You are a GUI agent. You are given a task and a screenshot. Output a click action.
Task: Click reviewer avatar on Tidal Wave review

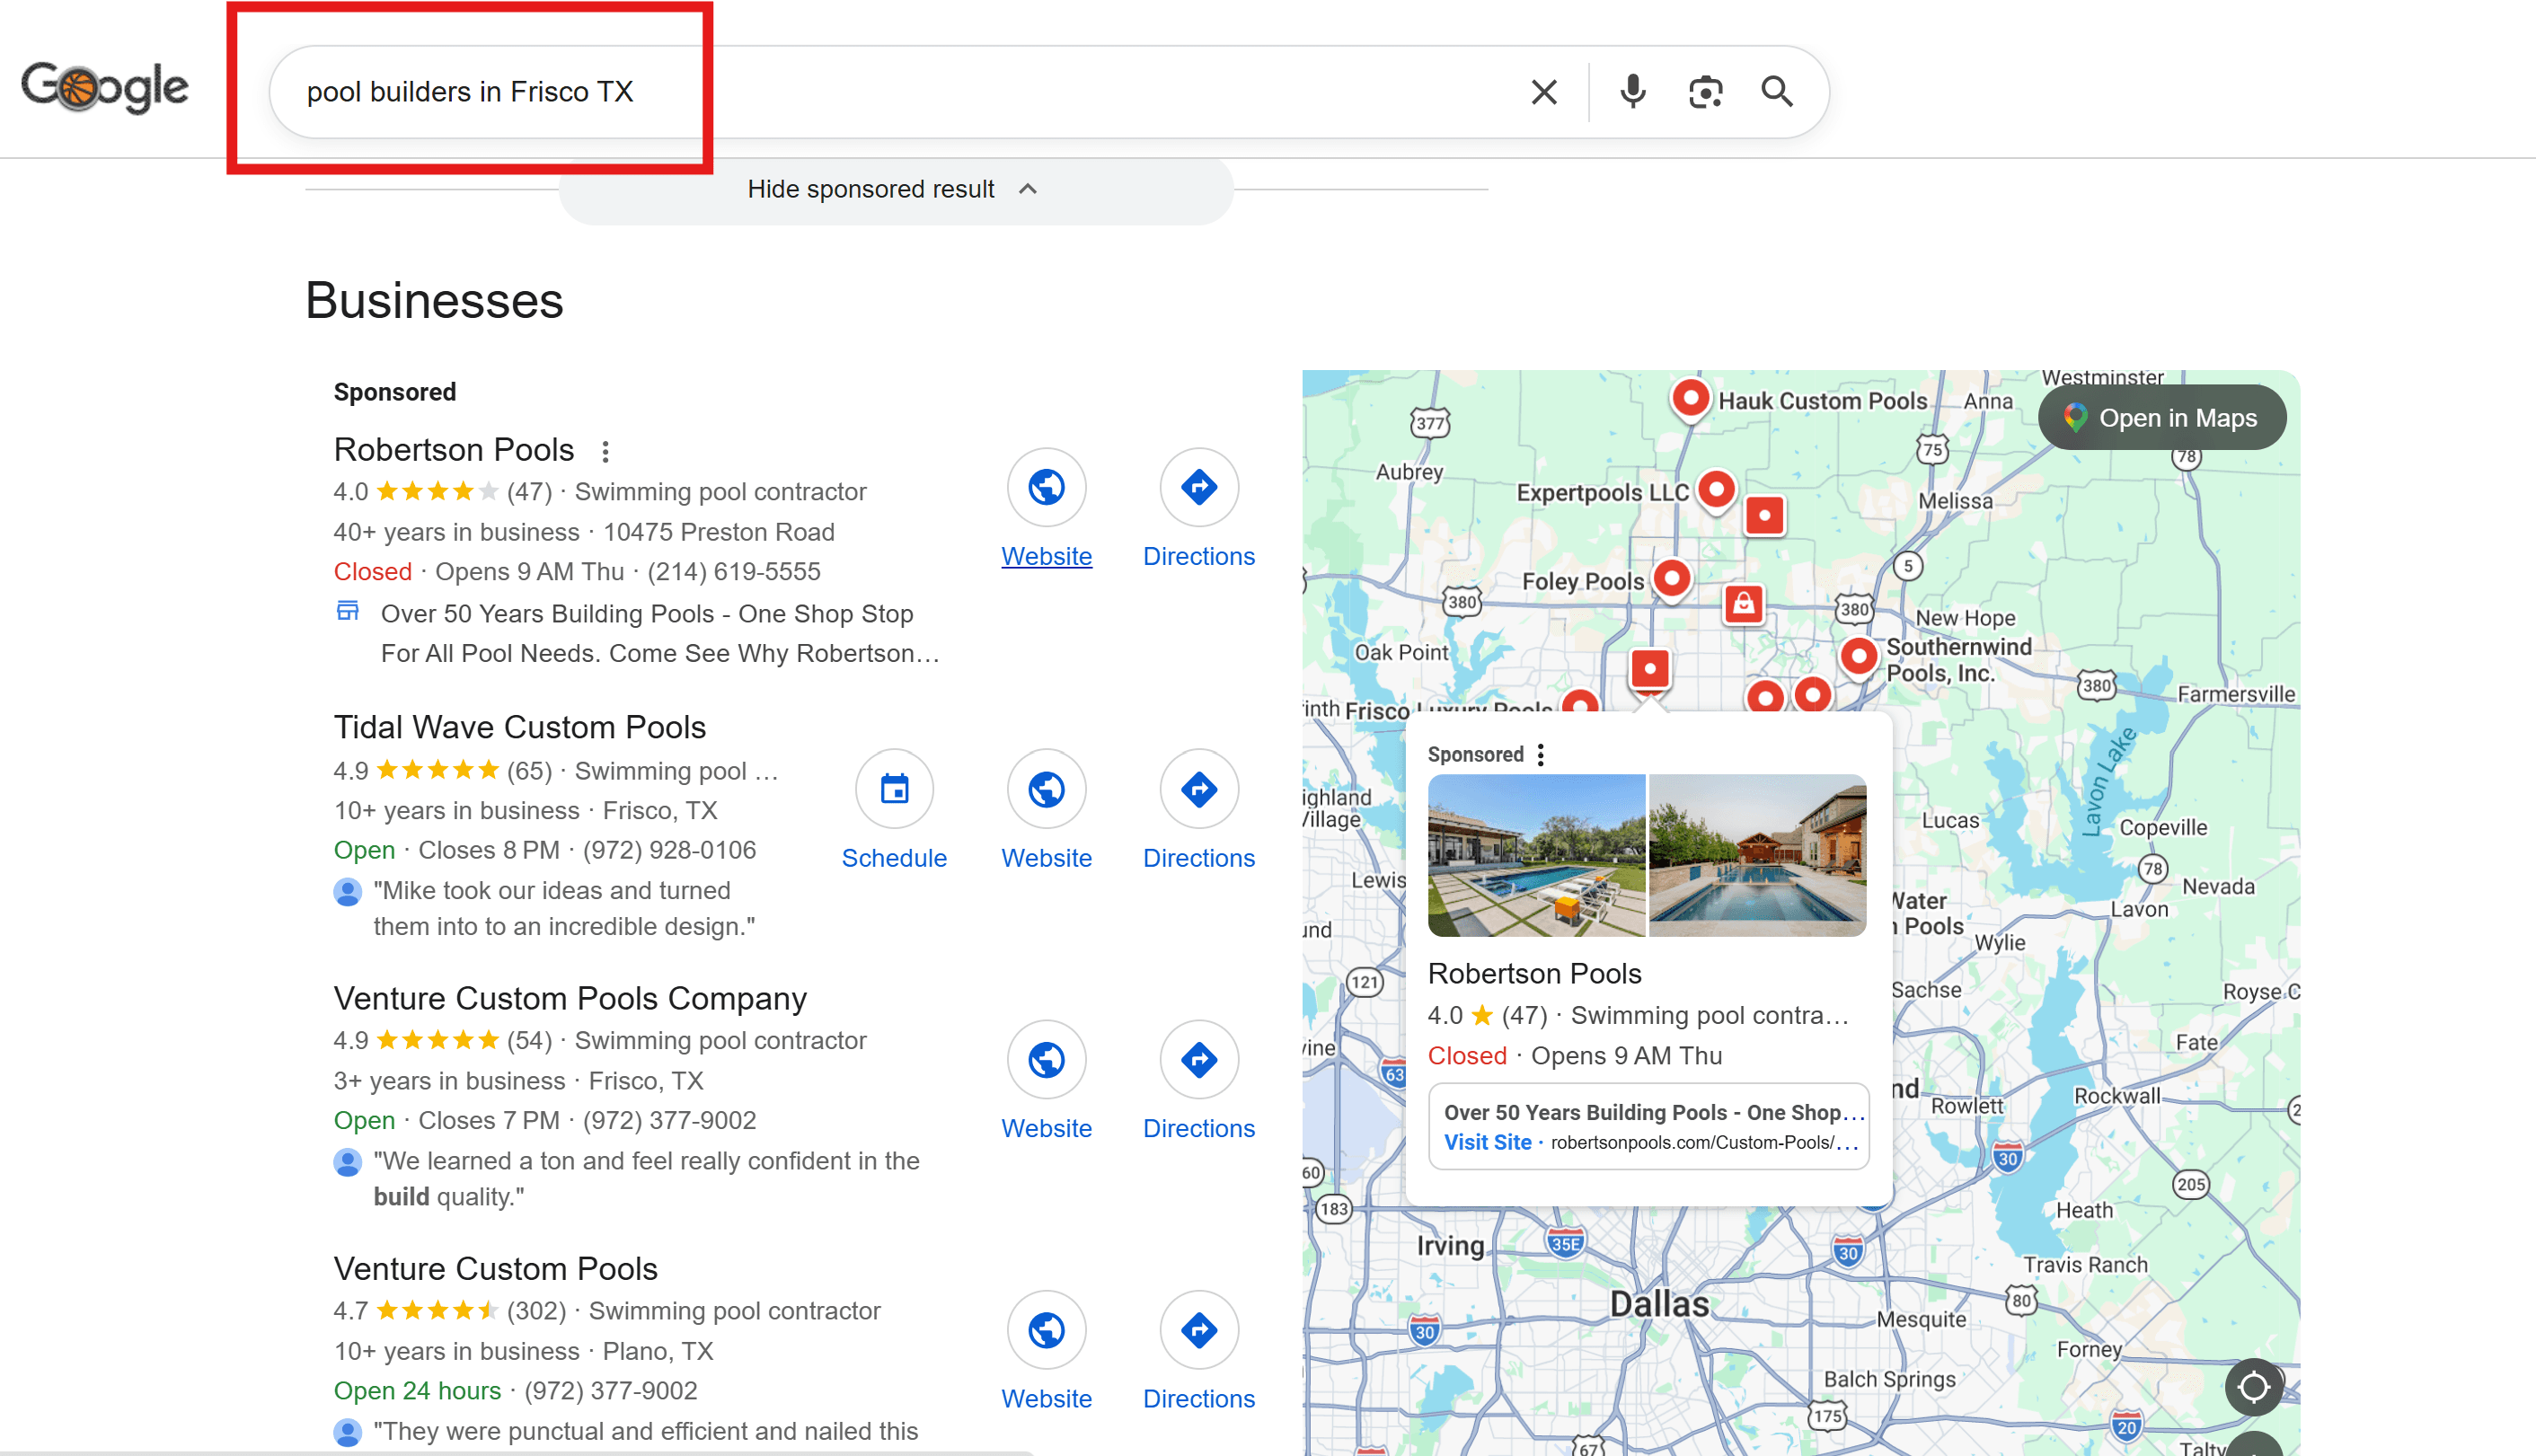point(347,891)
